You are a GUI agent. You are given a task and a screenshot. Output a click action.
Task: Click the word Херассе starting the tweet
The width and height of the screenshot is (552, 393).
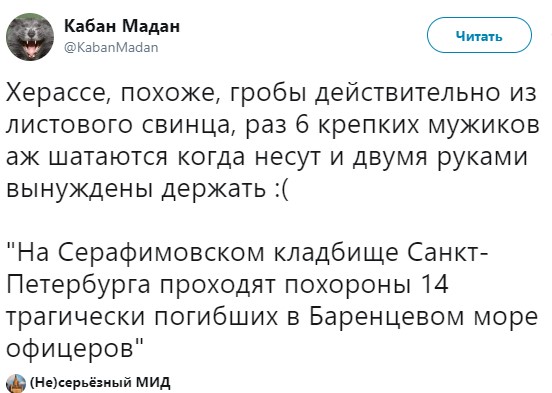(x=57, y=94)
